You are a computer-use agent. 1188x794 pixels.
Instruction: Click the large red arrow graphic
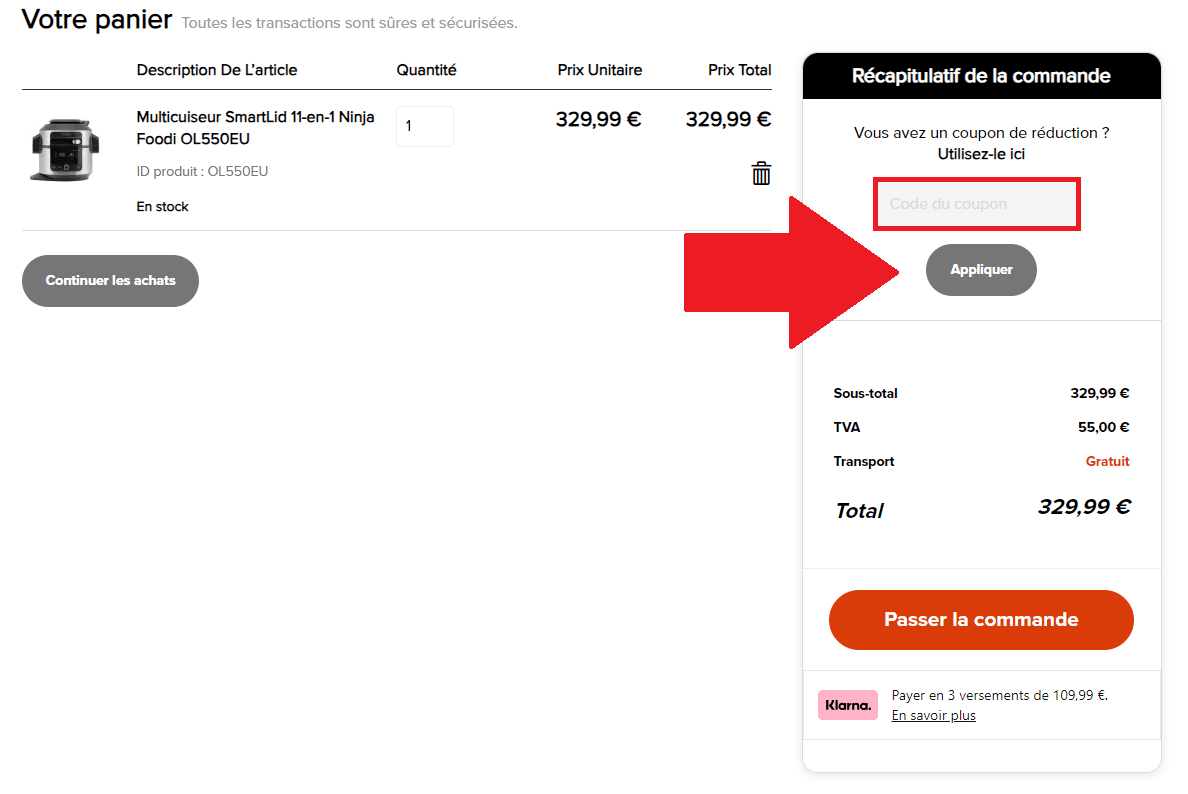tap(791, 273)
